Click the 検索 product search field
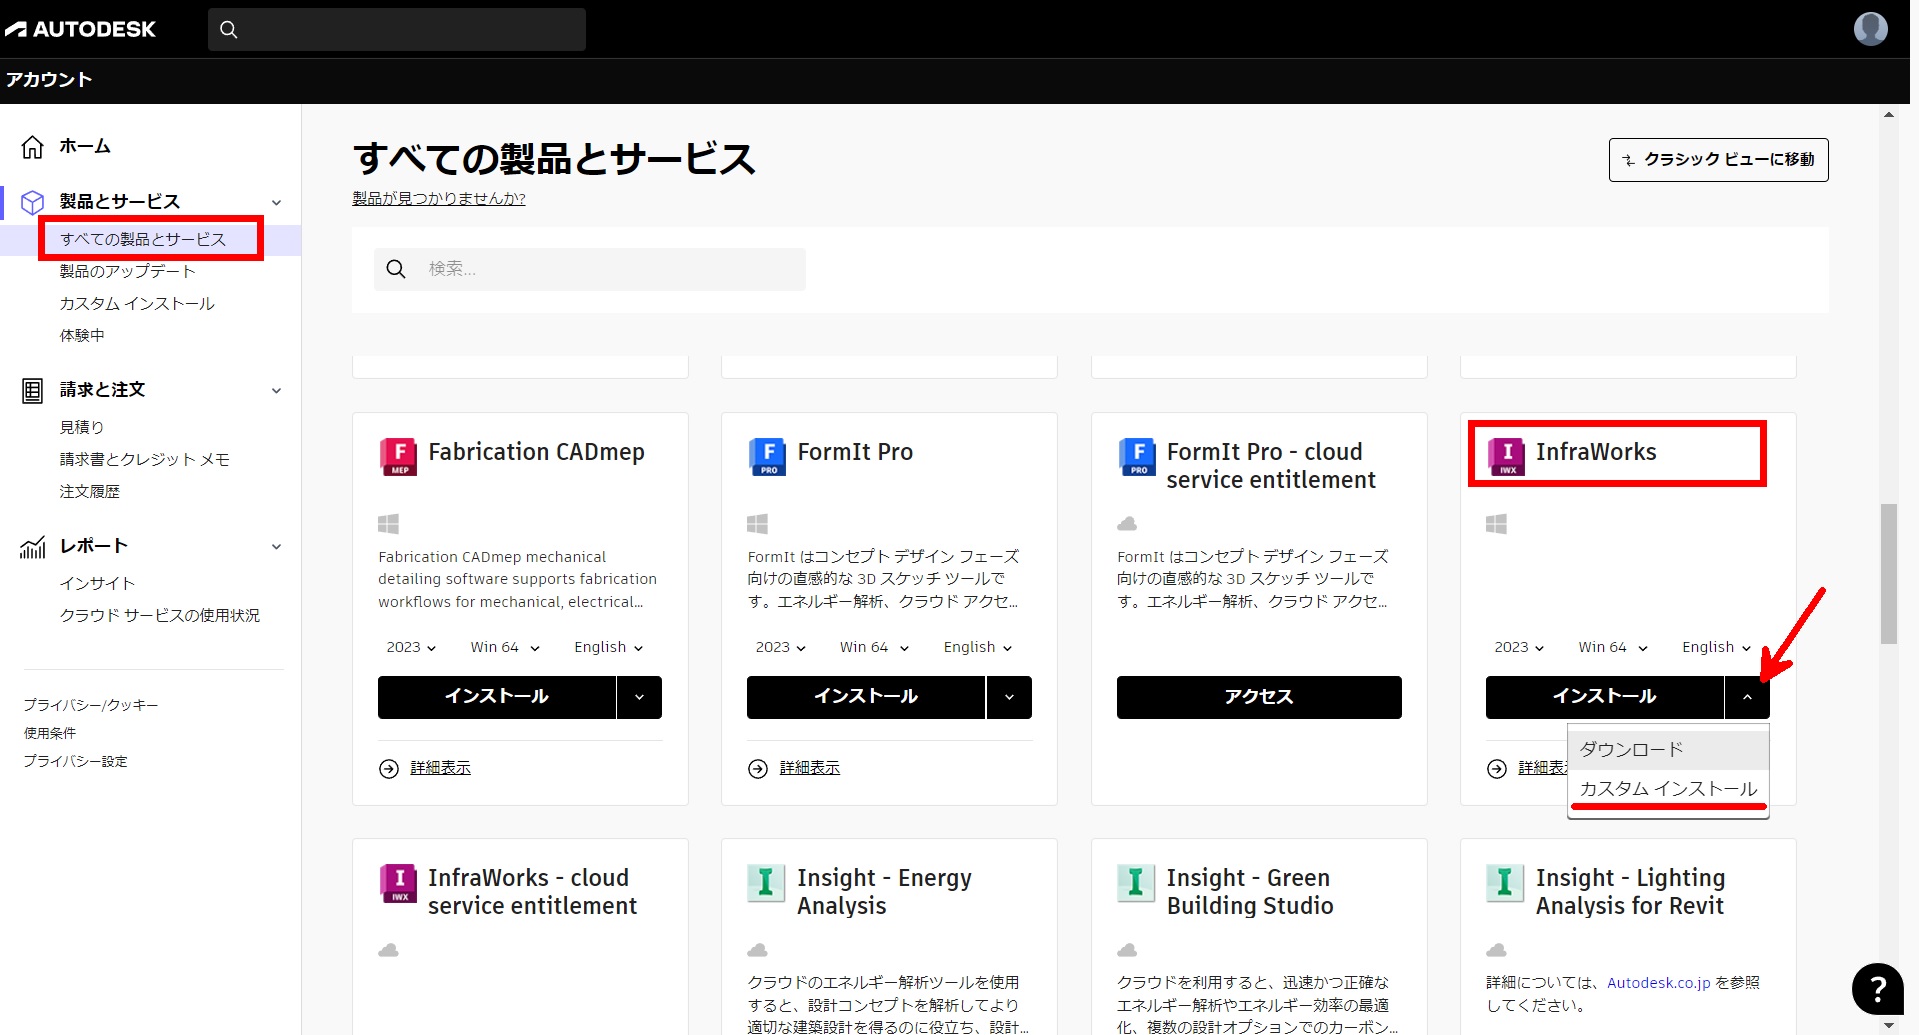Screen dimensions: 1919x1035 click(590, 269)
